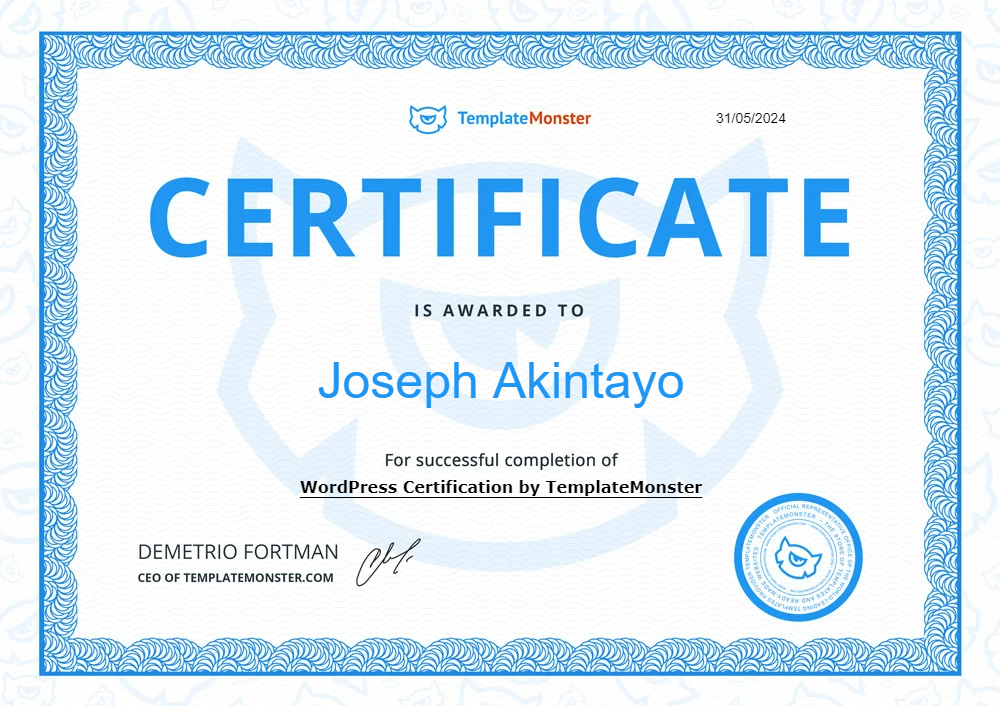Click the left ornamental blue border

coord(59,353)
